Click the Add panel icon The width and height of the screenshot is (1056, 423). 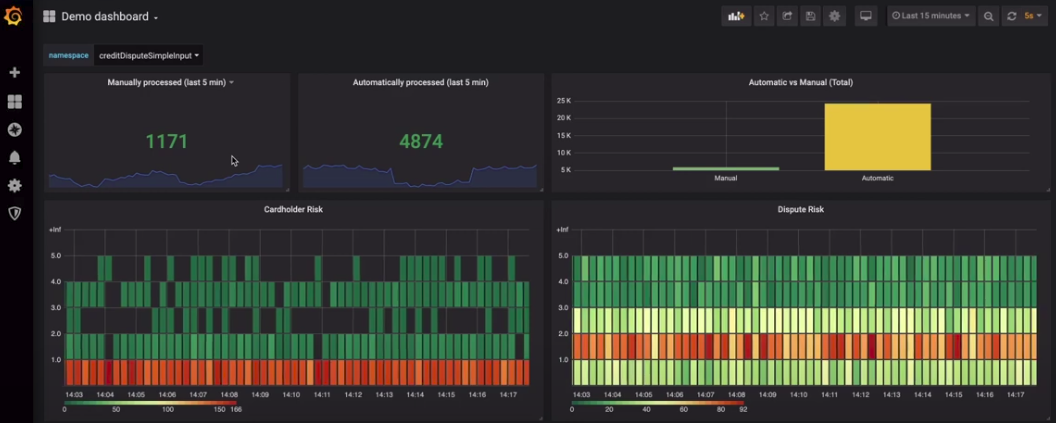(x=736, y=16)
